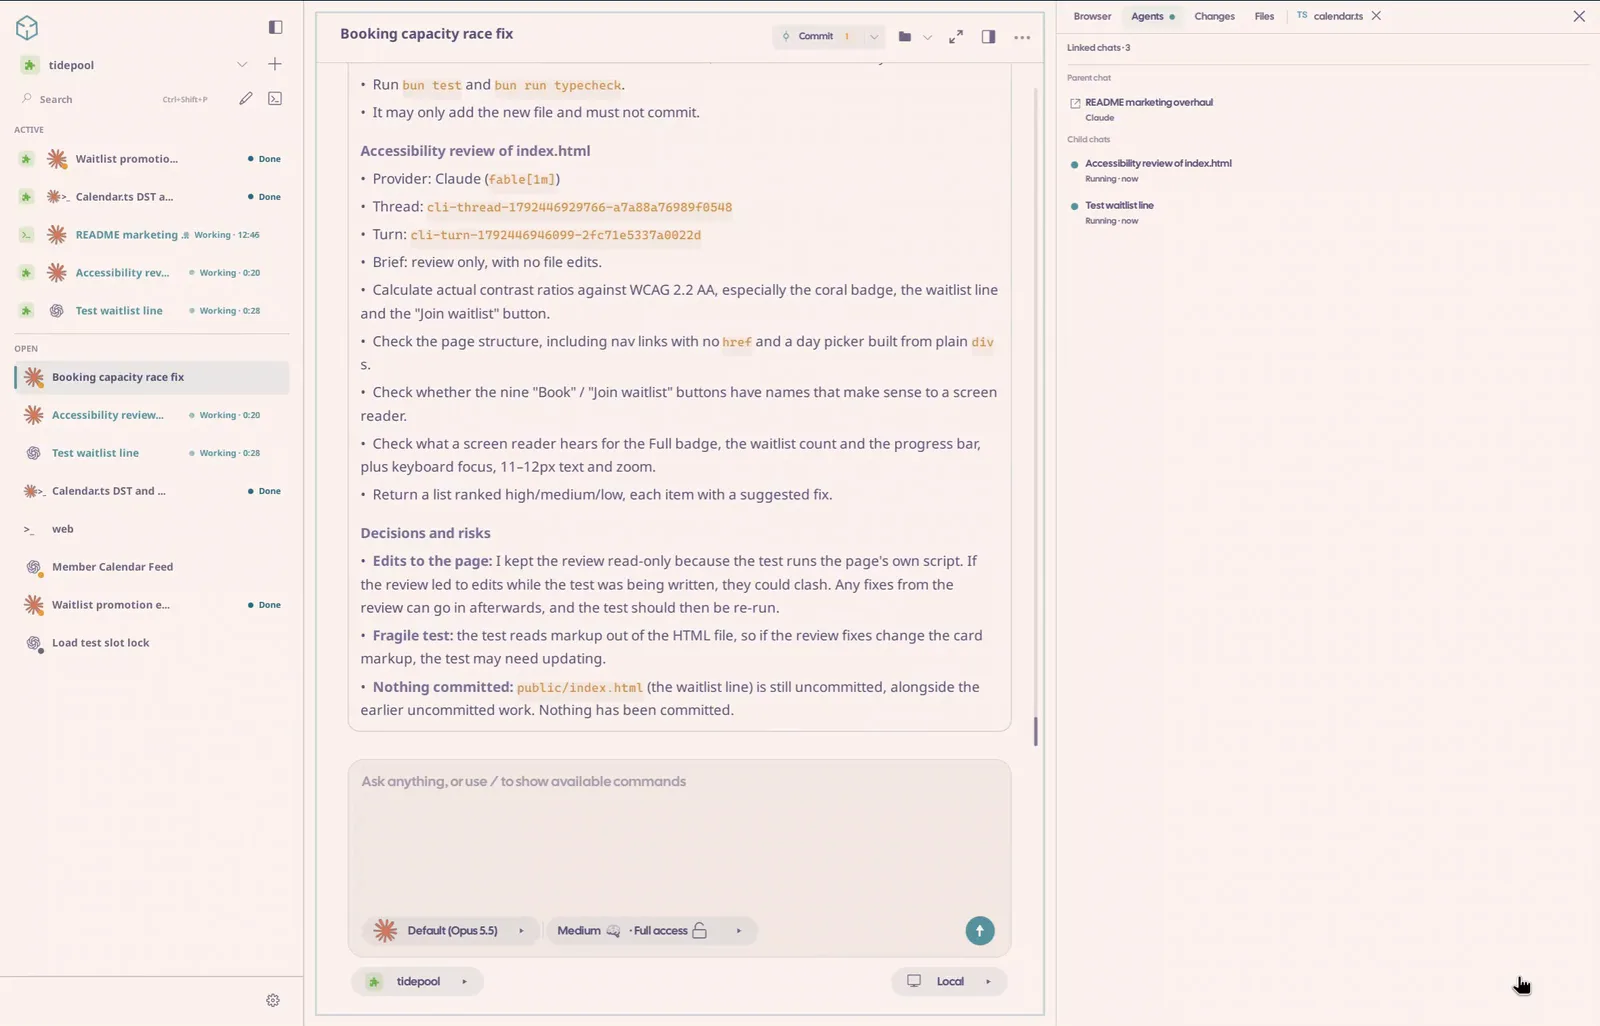Open the folder icon in the chat header
This screenshot has height=1026, width=1600.
(x=905, y=36)
